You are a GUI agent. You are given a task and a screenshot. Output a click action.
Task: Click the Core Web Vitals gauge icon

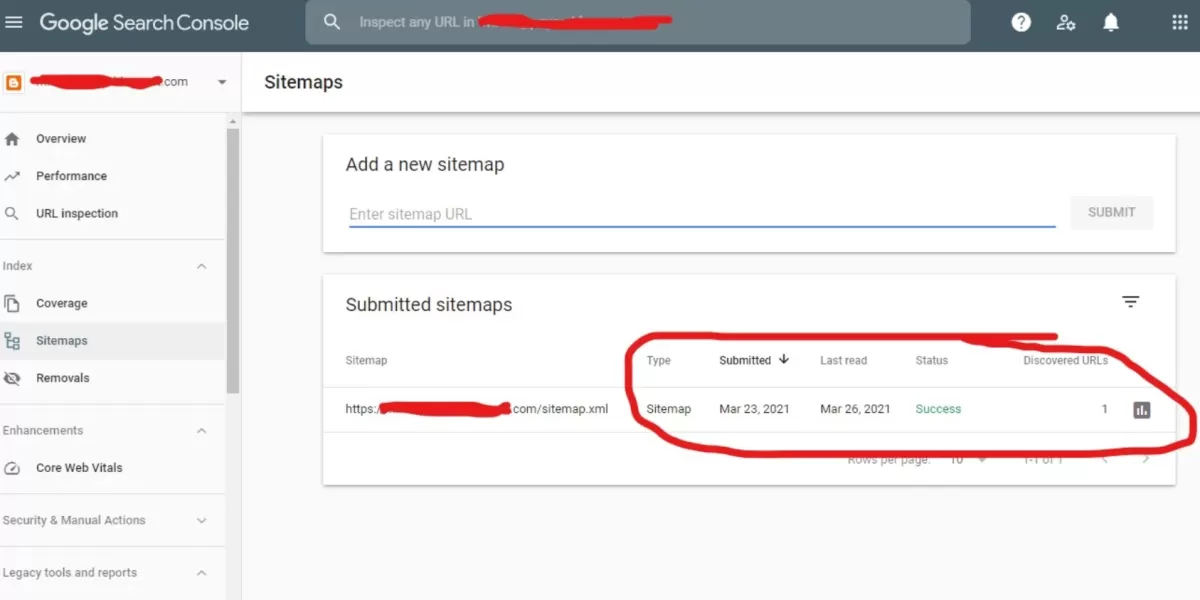12,468
